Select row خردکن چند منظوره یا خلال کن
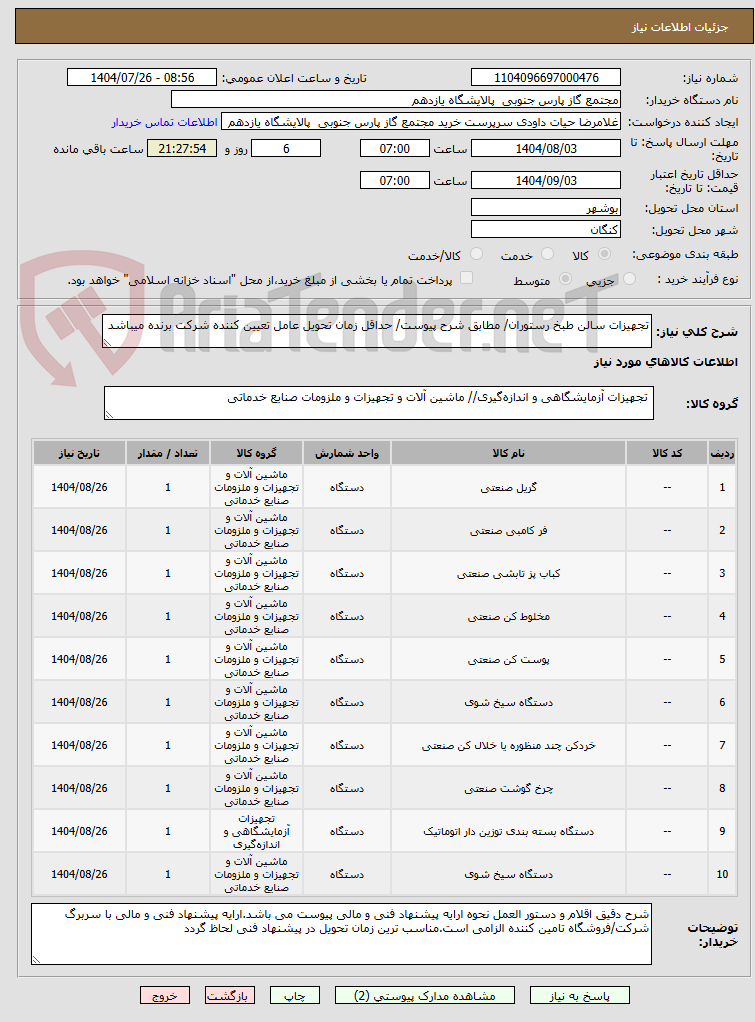 tap(385, 745)
